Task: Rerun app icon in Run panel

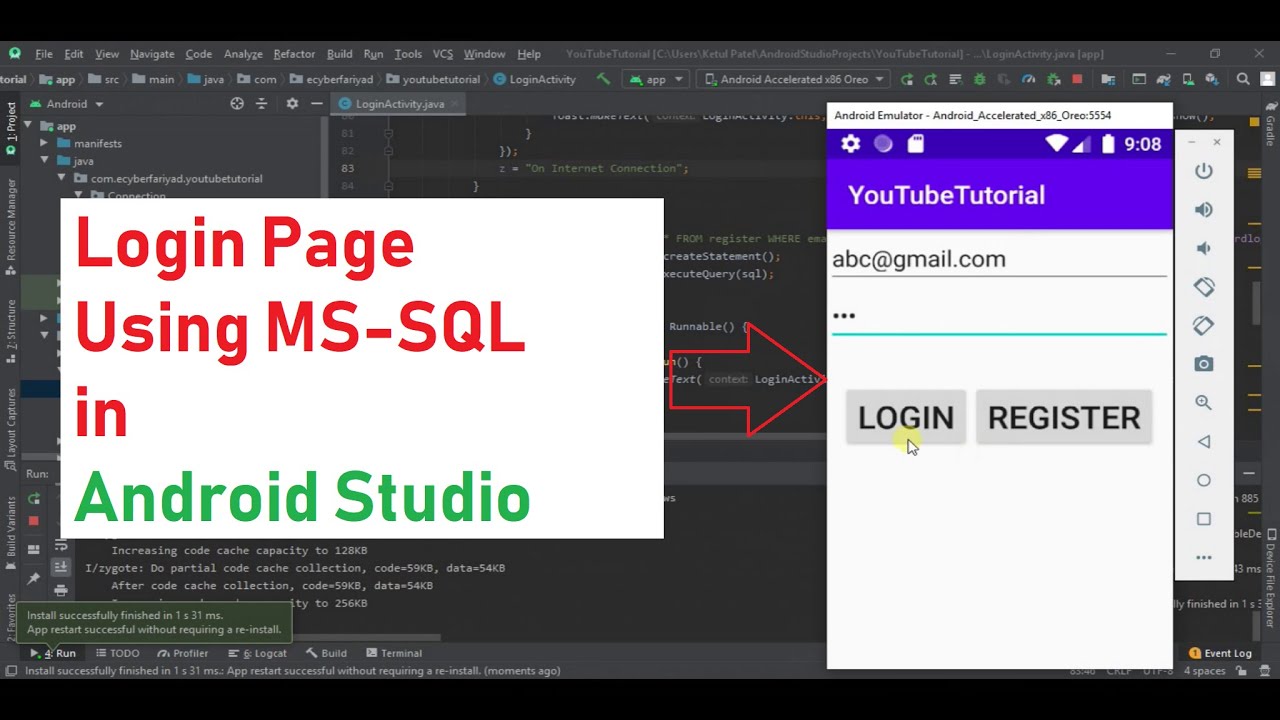Action: point(33,498)
